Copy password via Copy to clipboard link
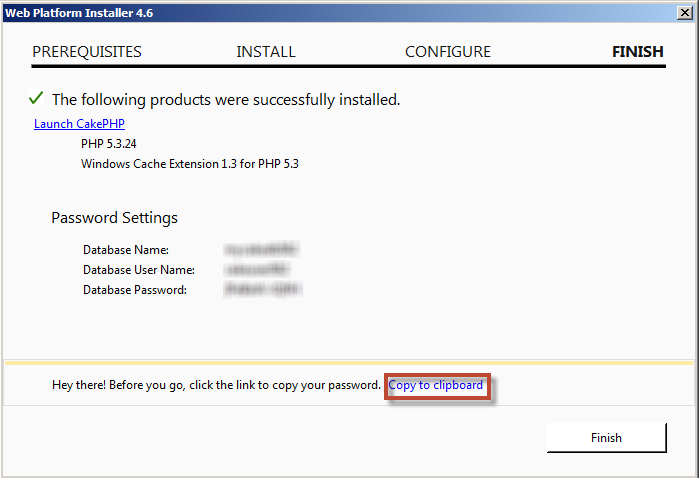 click(x=436, y=385)
